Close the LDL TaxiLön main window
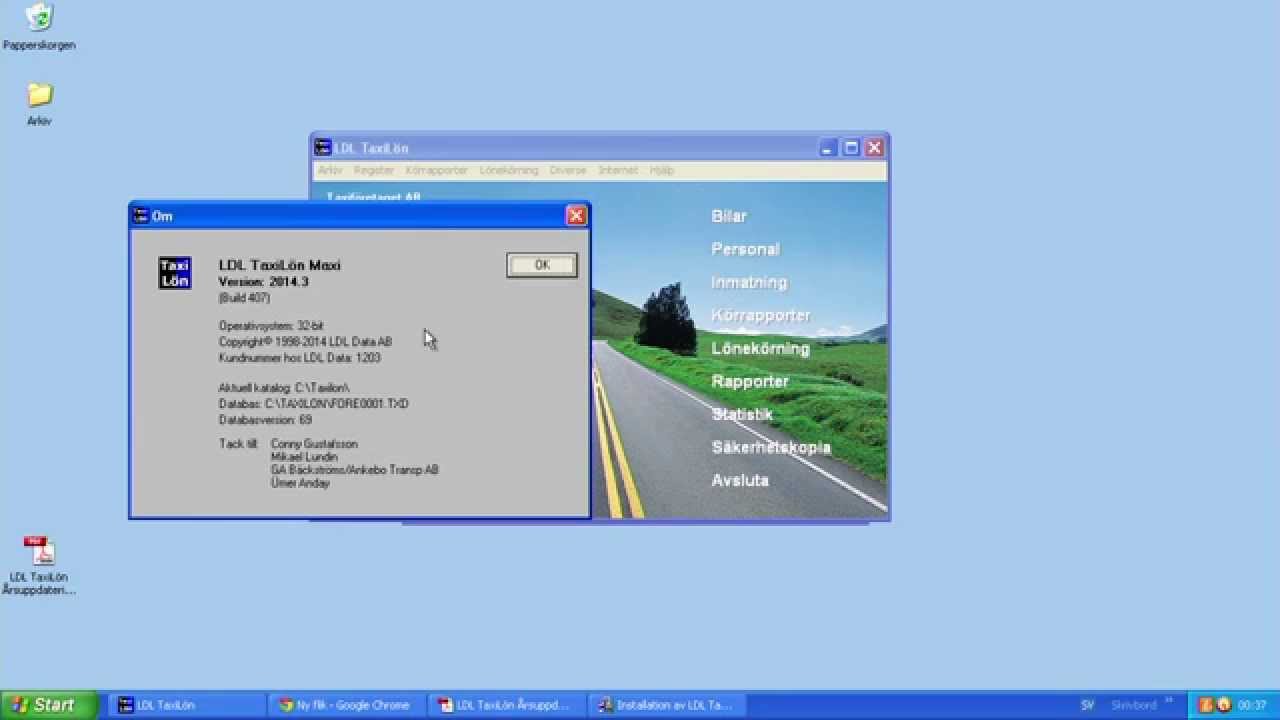Screen dimensions: 1280x720 pos(874,148)
